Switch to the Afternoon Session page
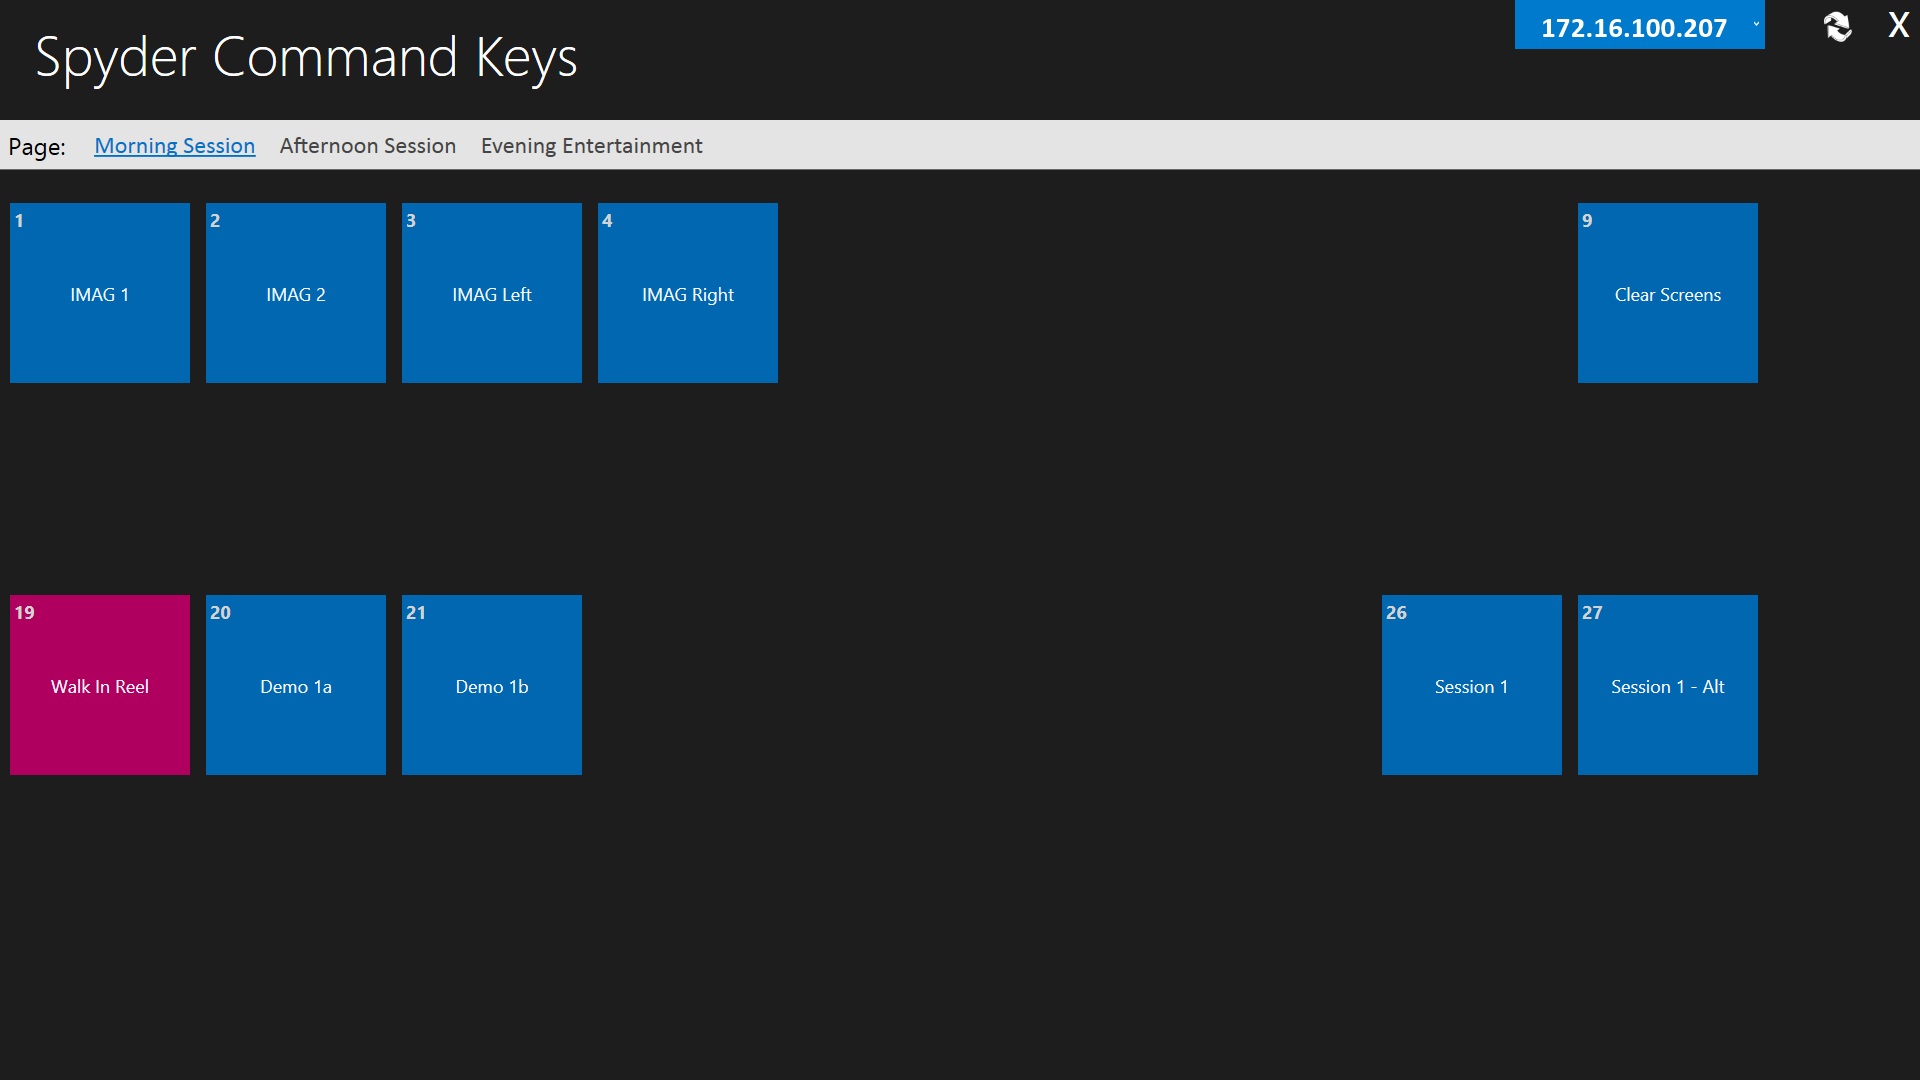1920x1080 pixels. click(368, 146)
